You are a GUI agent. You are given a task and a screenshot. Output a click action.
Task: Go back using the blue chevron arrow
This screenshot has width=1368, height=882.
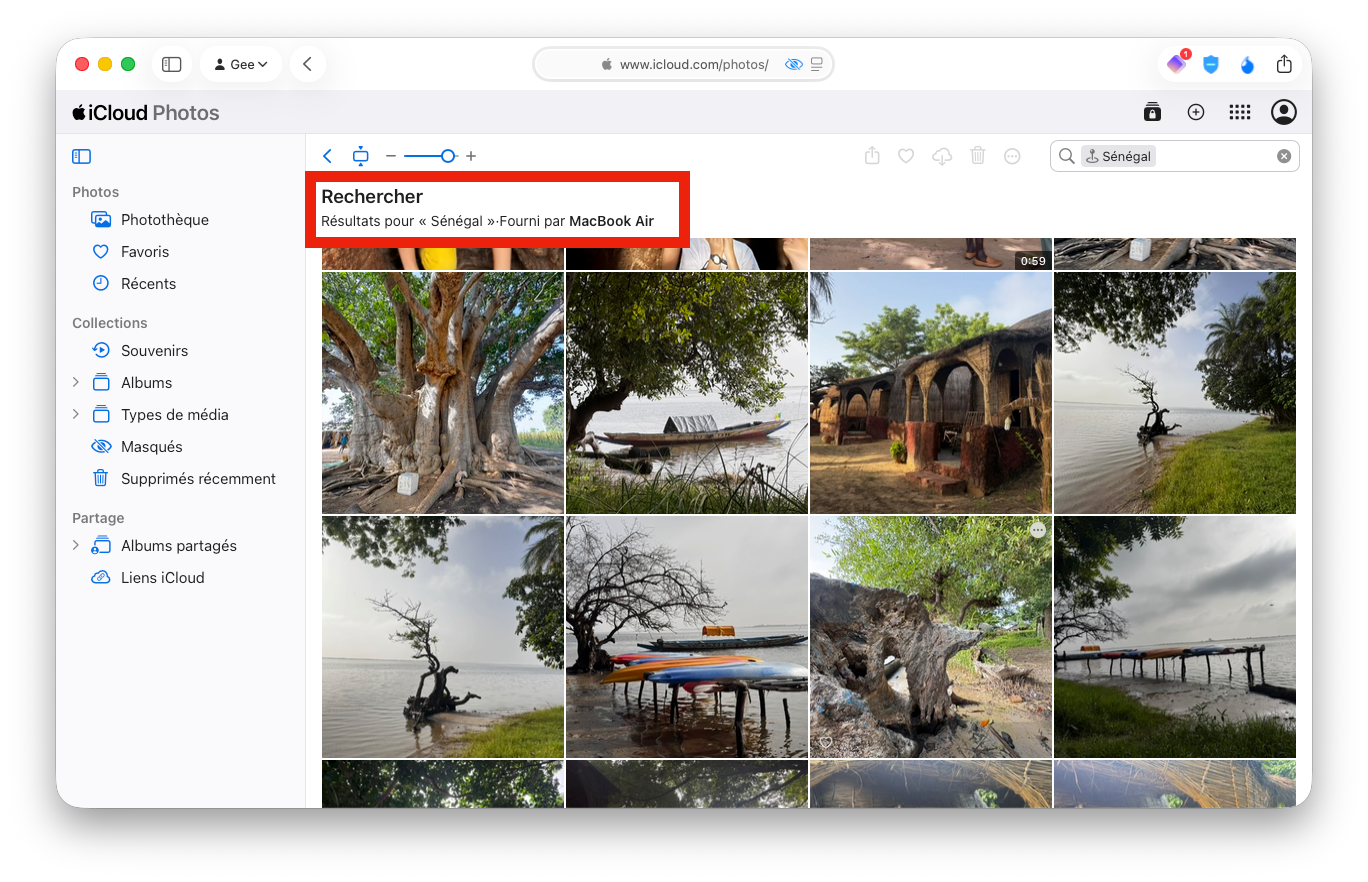pos(327,156)
